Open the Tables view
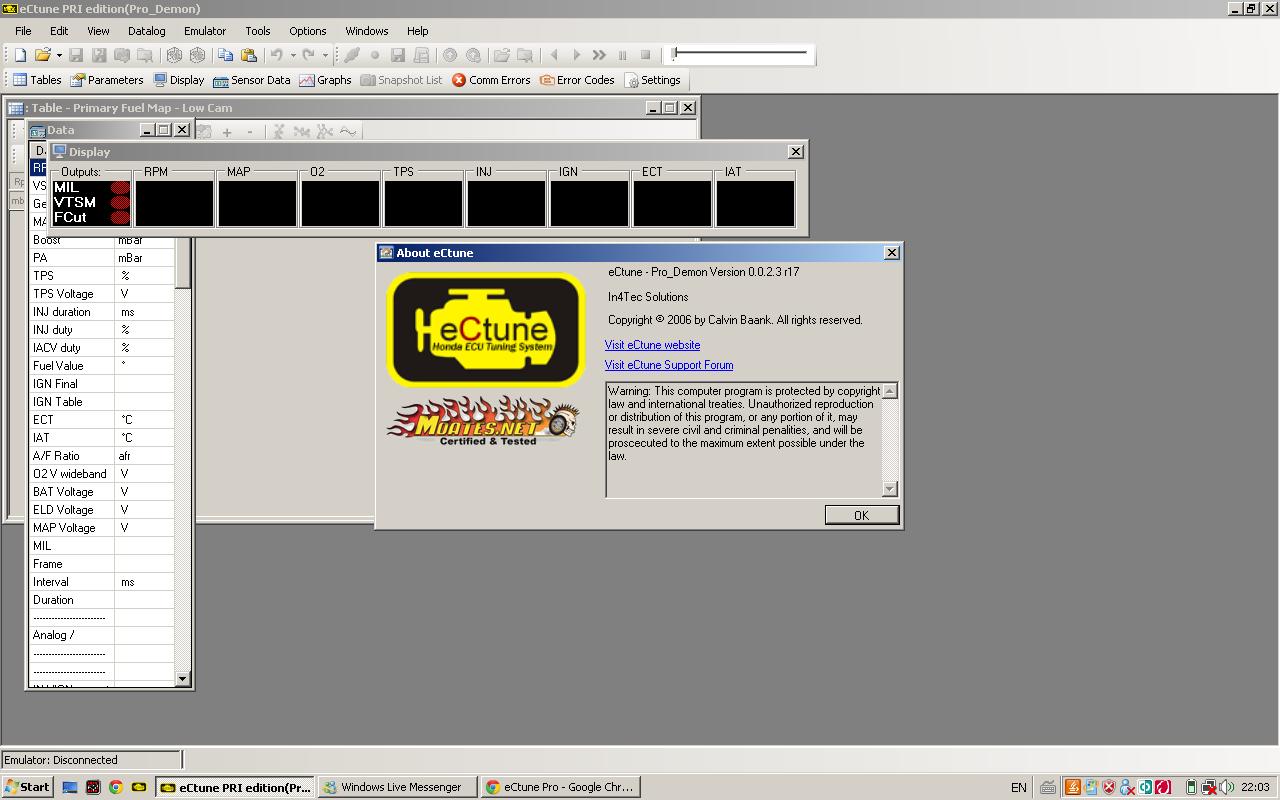The image size is (1280, 800). (37, 80)
